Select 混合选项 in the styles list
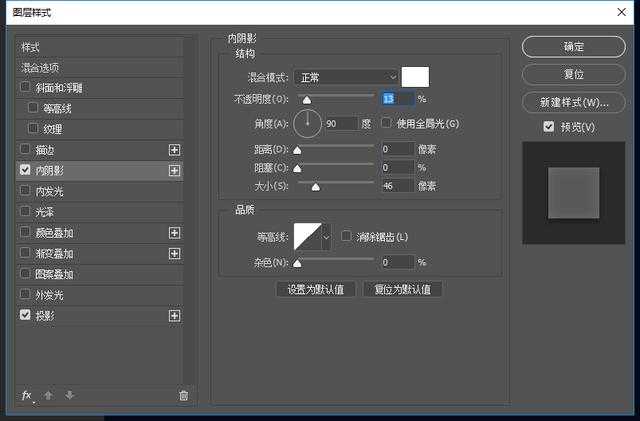 click(x=41, y=67)
